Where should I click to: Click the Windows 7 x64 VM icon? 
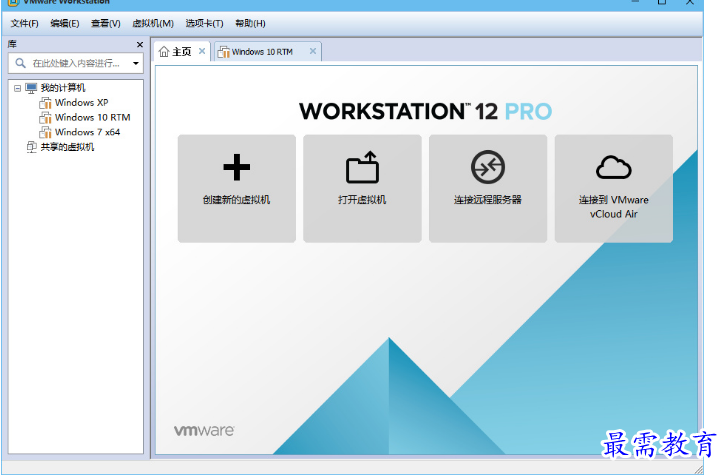(x=45, y=132)
